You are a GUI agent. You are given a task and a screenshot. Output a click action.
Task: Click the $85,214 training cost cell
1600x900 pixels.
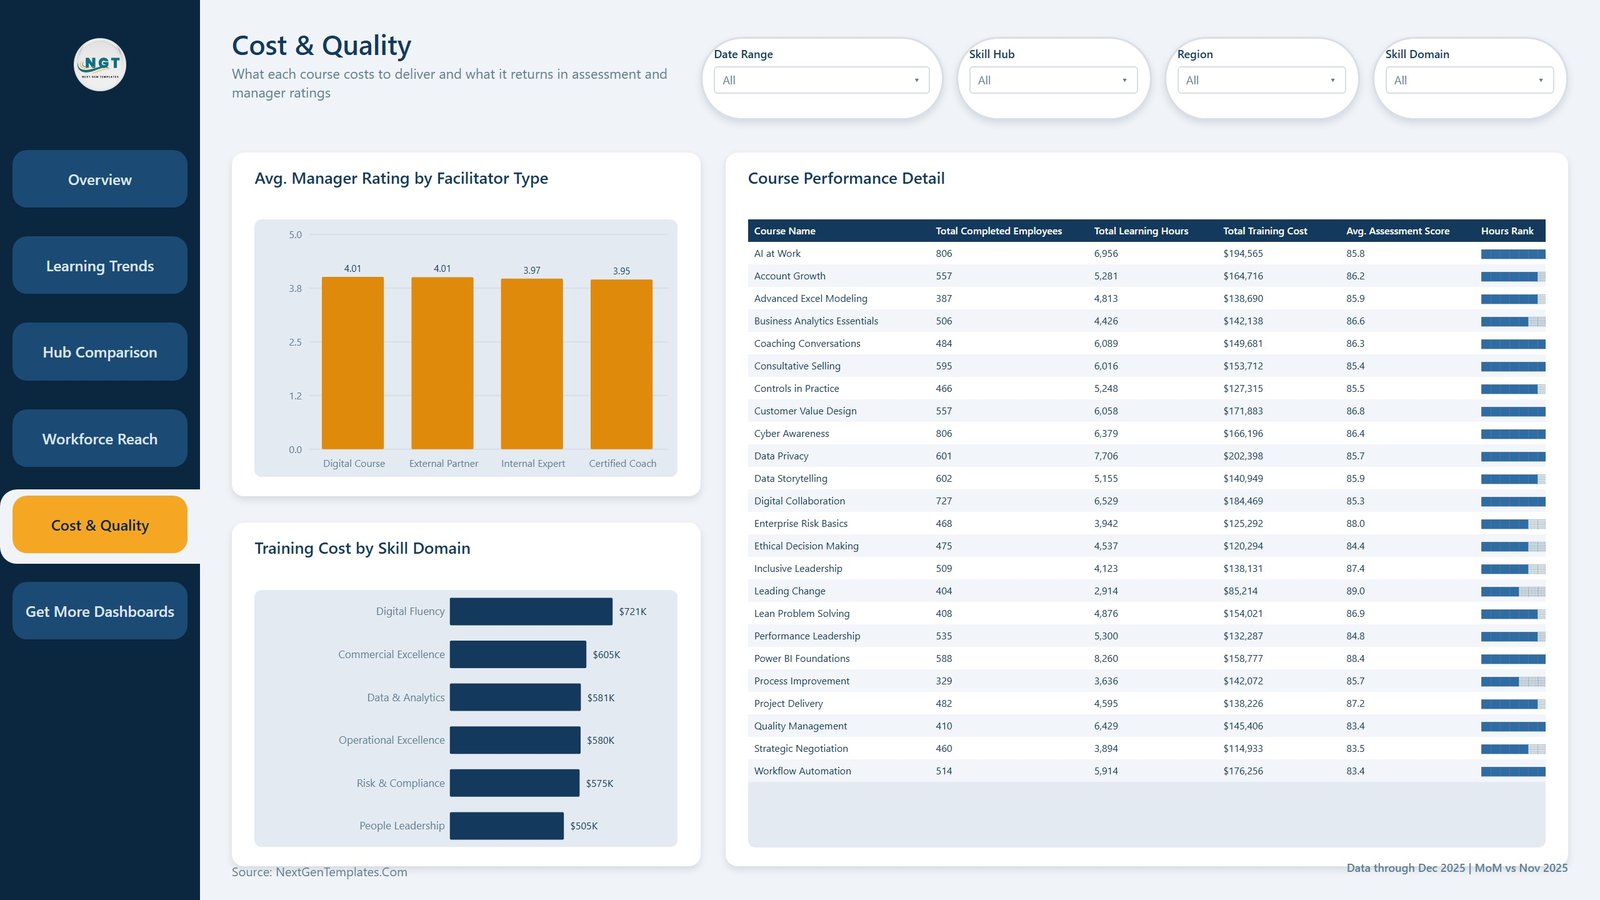1240,591
